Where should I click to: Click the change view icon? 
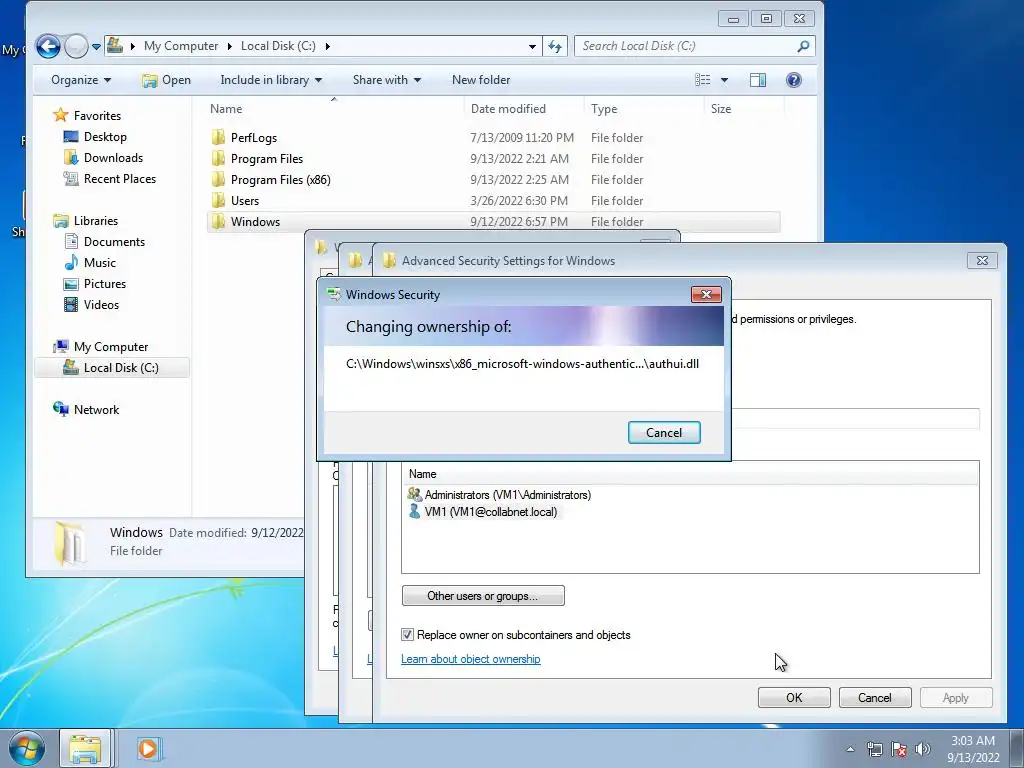pyautogui.click(x=703, y=80)
